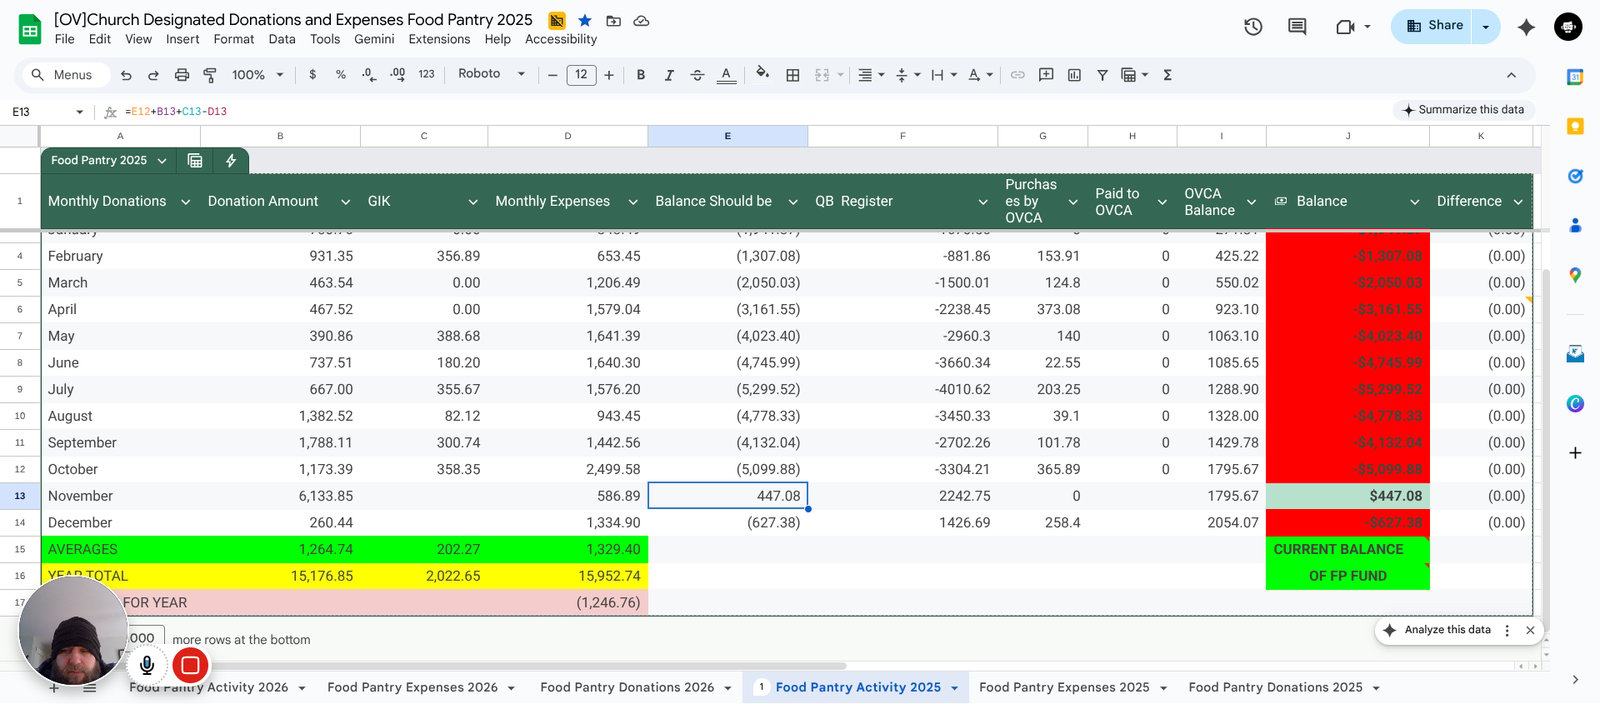Format selection as currency
Screen dimensions: 1600x704
pos(313,75)
